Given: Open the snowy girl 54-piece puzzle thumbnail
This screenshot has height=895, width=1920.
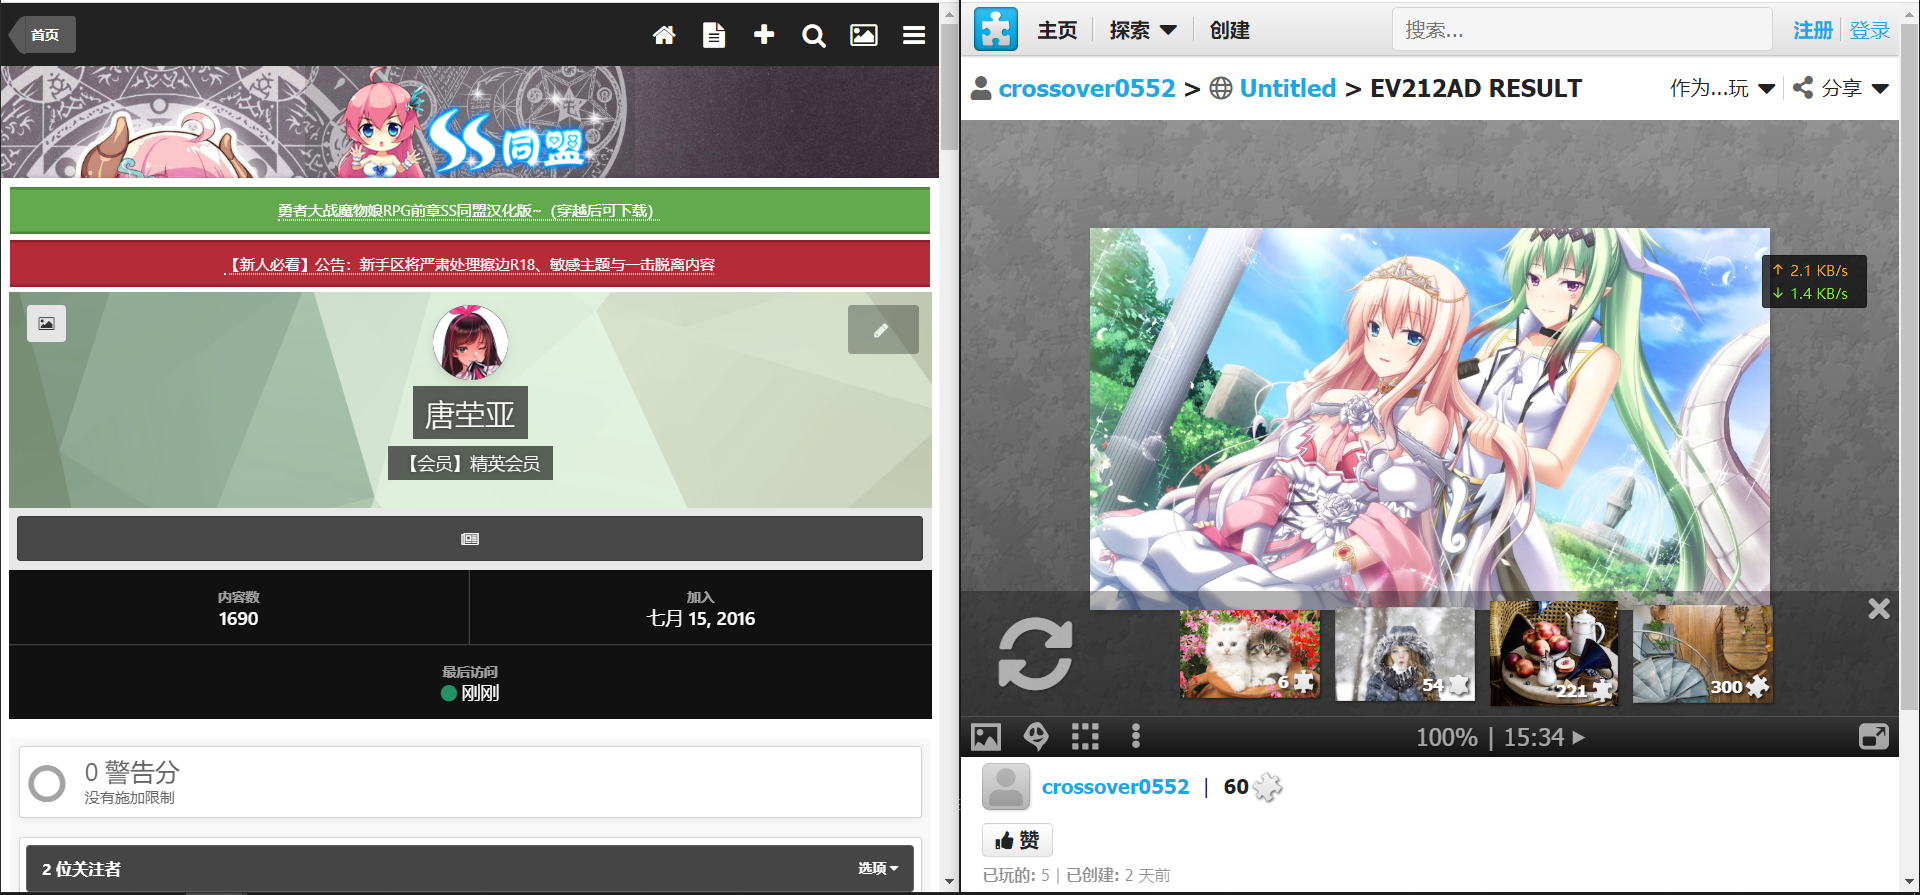Looking at the screenshot, I should [x=1405, y=655].
